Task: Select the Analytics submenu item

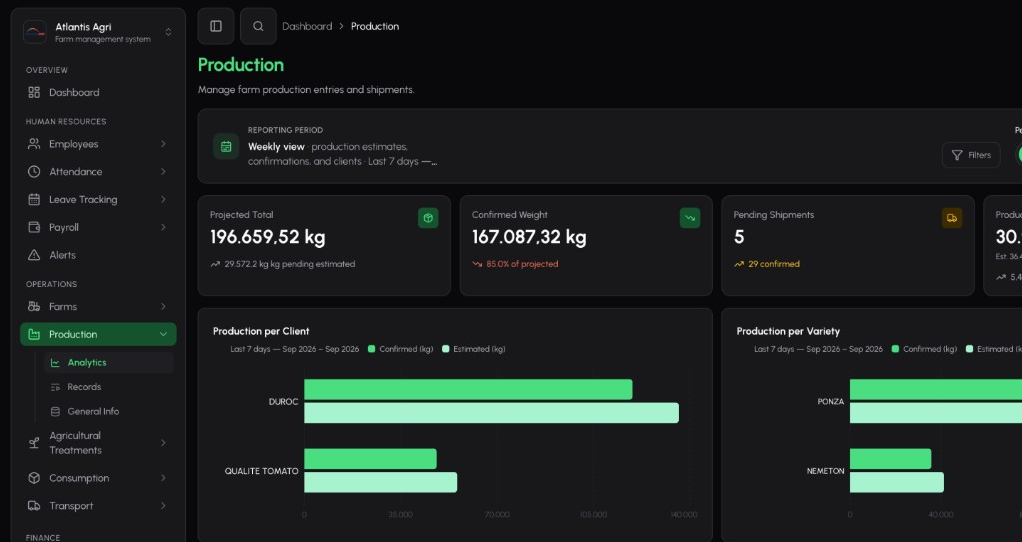Action: pos(109,363)
